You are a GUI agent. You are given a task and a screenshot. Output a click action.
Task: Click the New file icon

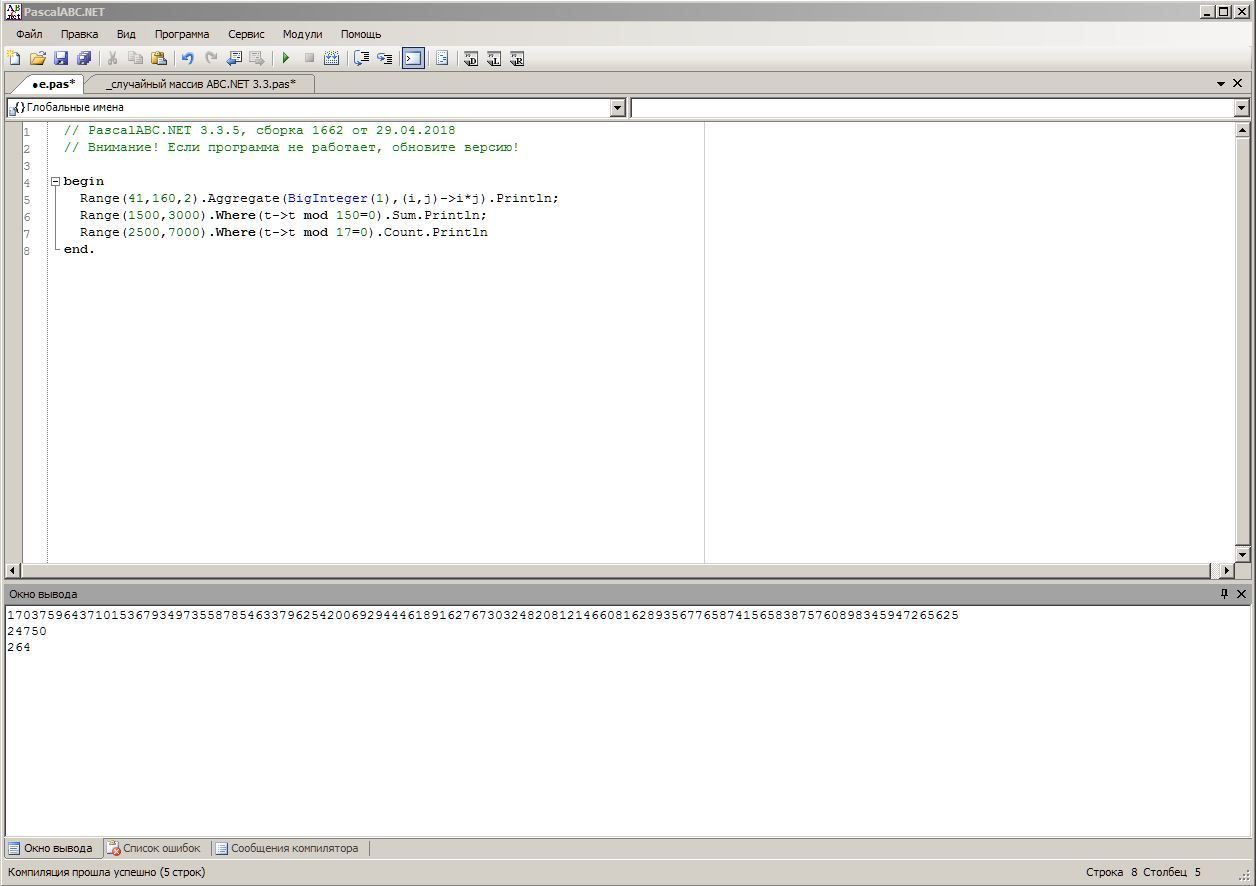14,59
